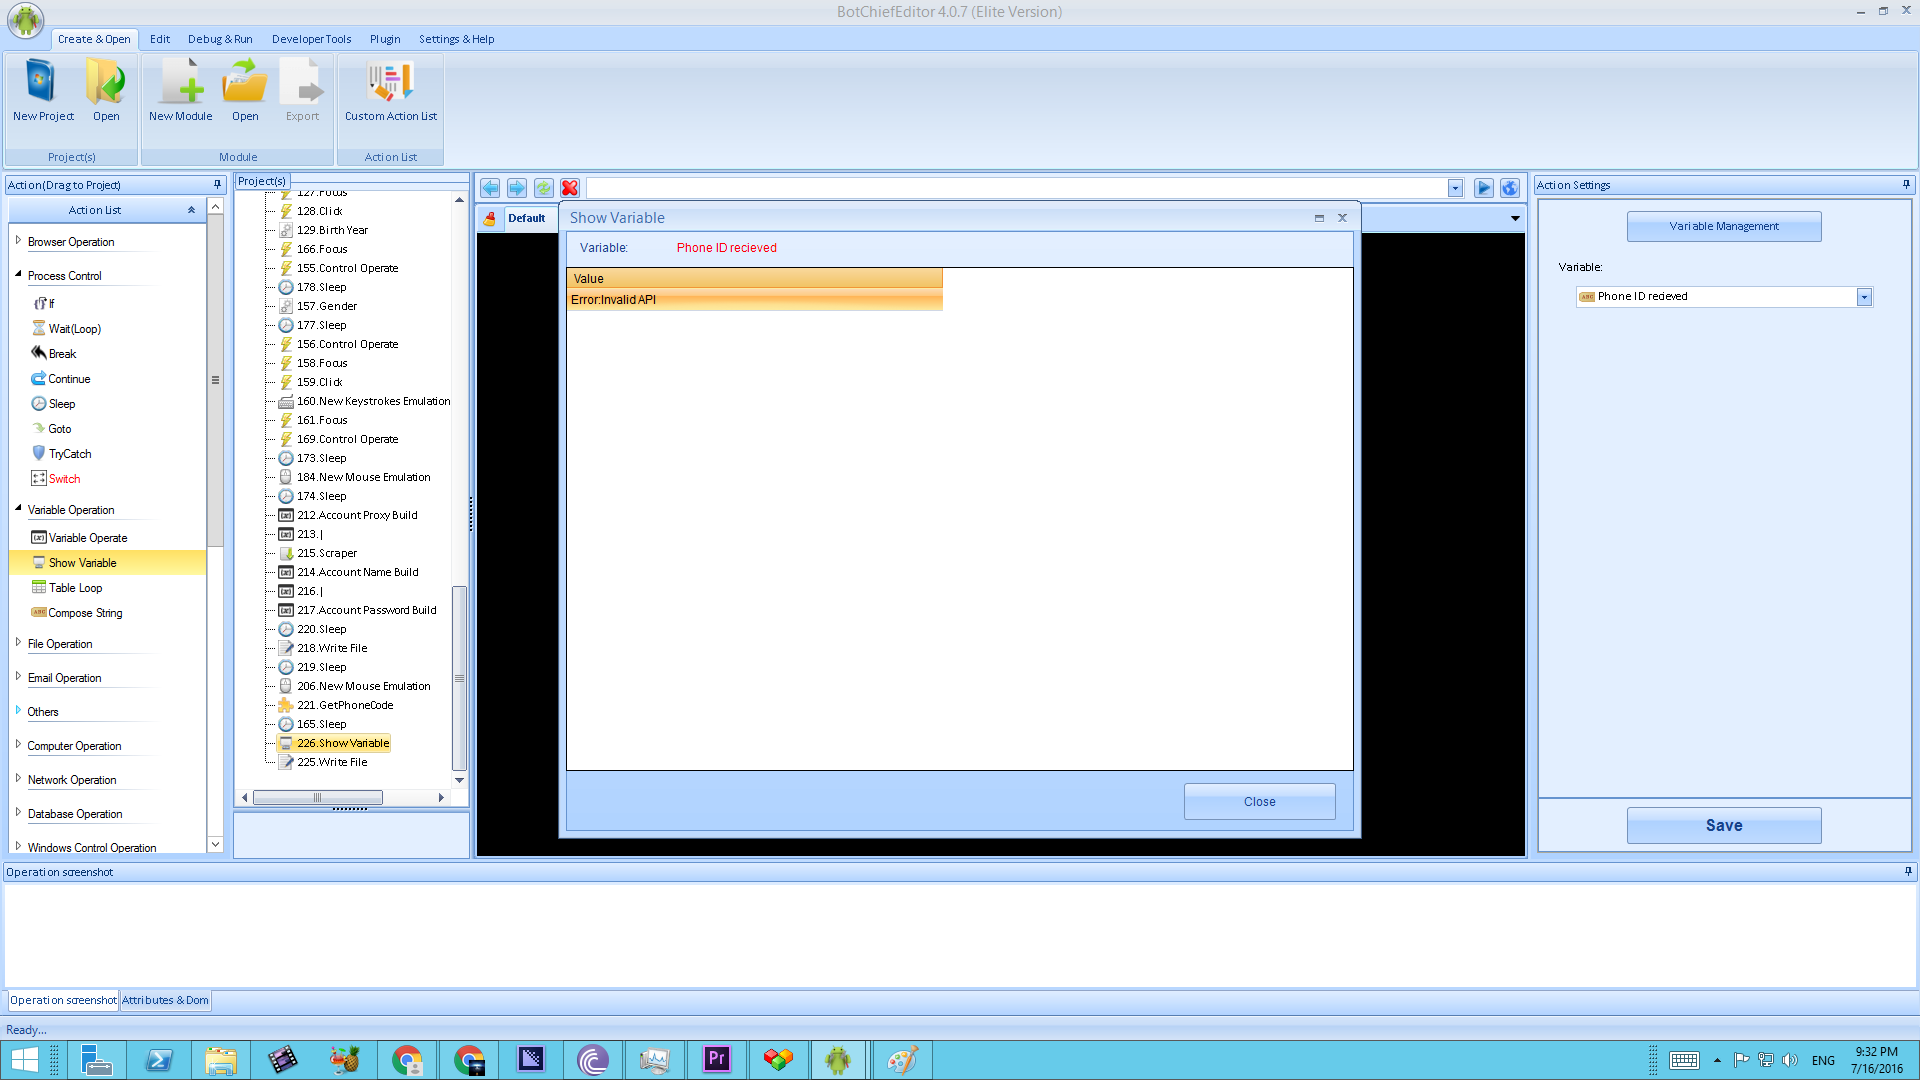Pin the Action Settings panel

1906,185
